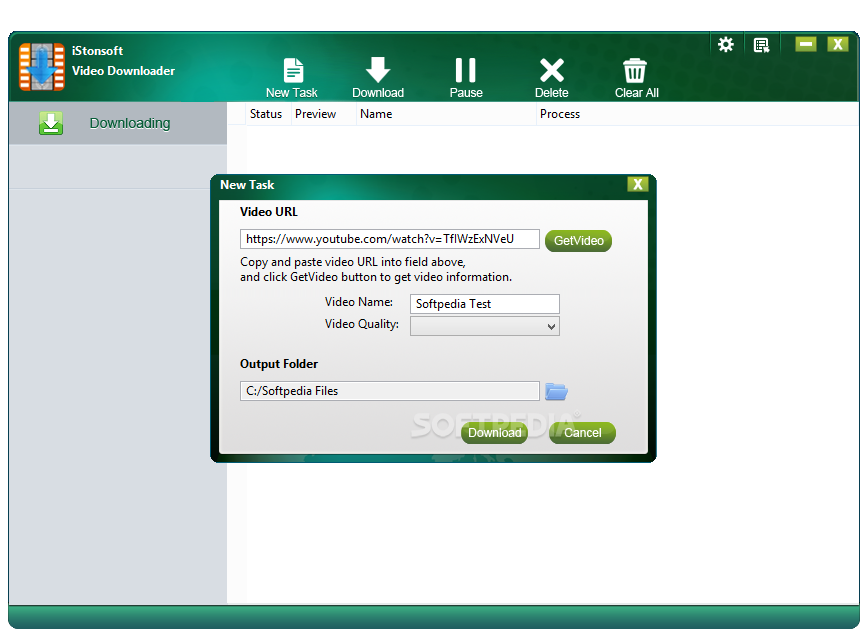Close the New Task dialog
This screenshot has width=868, height=637.
coord(638,184)
